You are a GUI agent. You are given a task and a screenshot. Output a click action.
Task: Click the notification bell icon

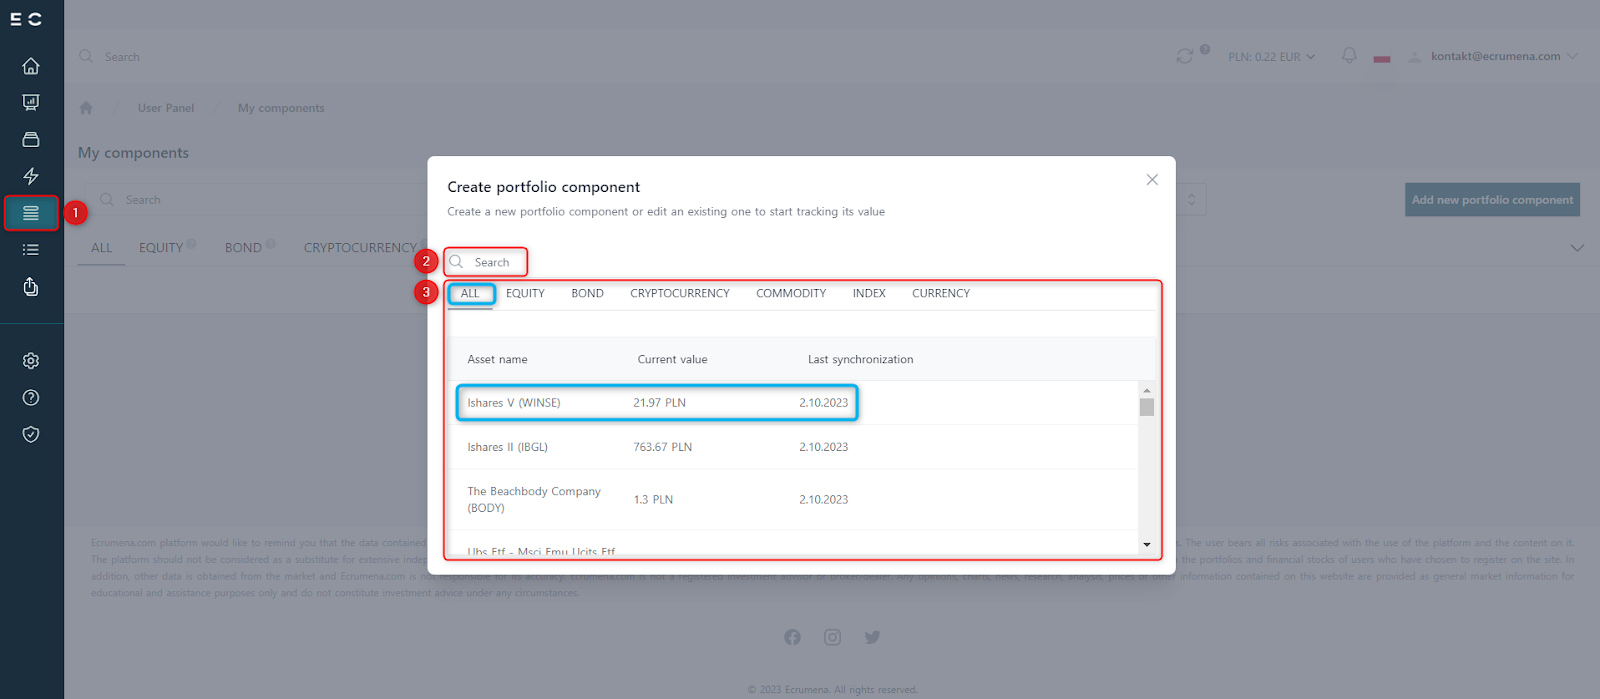point(1349,56)
